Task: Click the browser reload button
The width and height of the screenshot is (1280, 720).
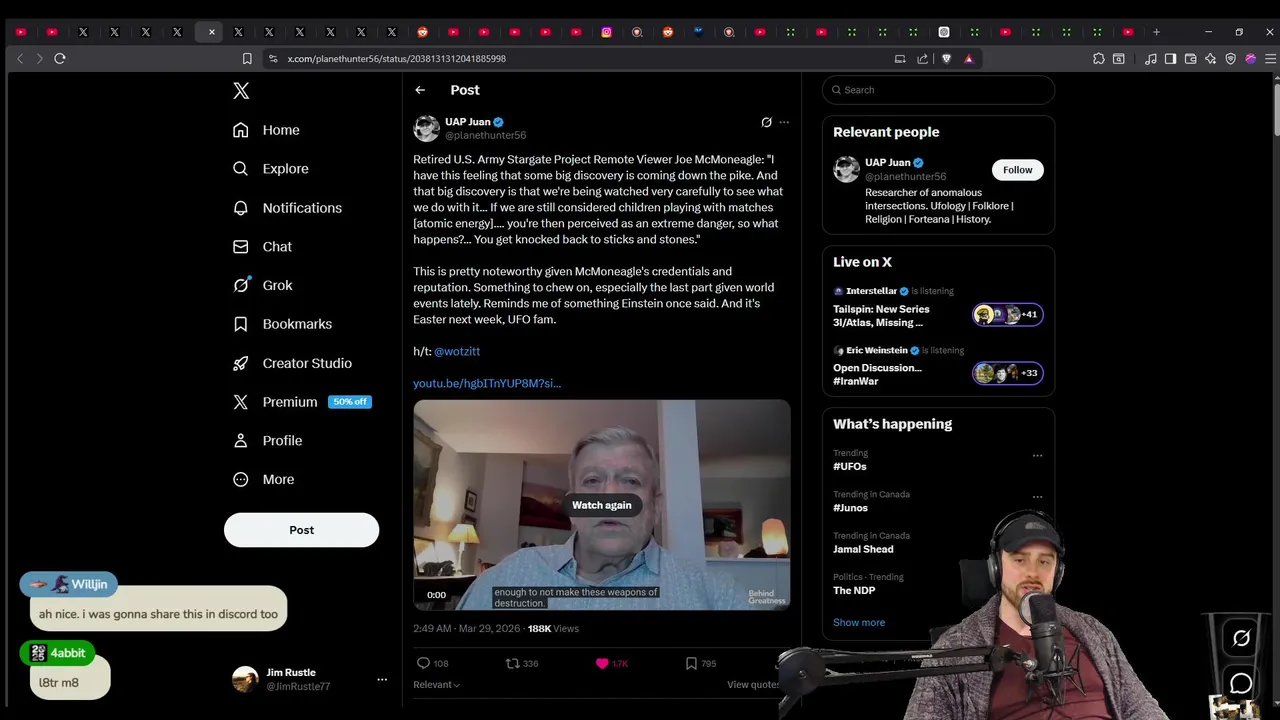Action: pos(60,59)
